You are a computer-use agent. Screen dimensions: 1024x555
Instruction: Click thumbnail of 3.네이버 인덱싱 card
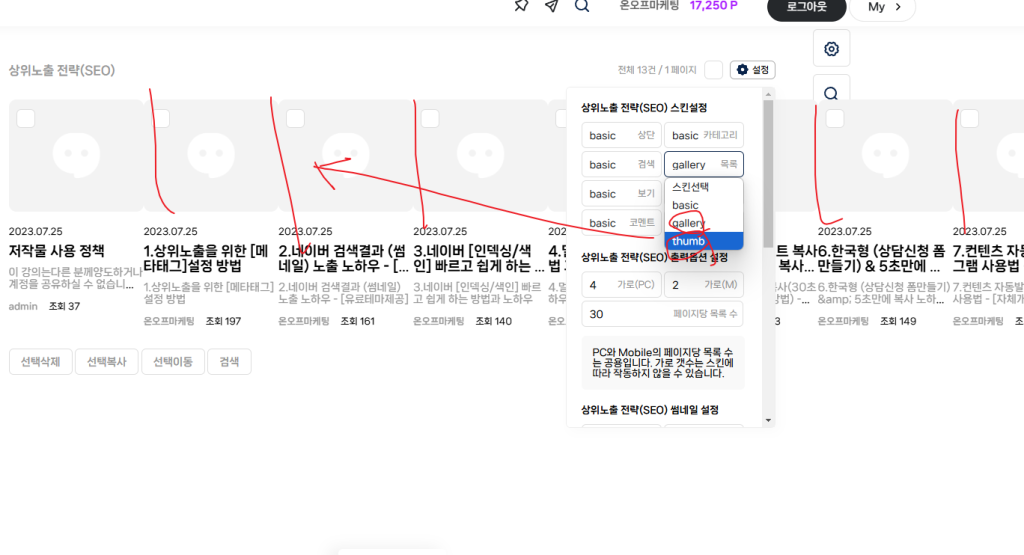(480, 155)
